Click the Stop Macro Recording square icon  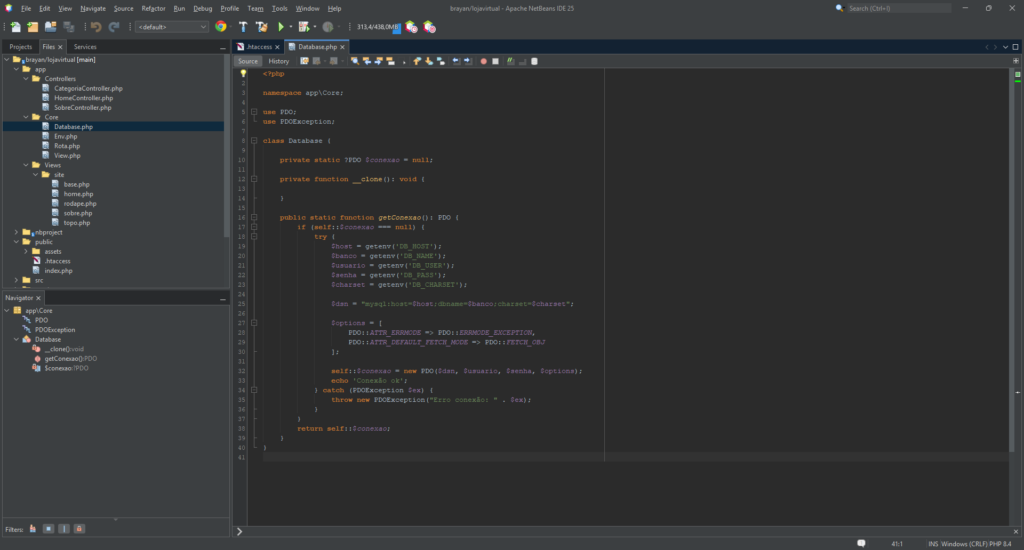tap(495, 61)
